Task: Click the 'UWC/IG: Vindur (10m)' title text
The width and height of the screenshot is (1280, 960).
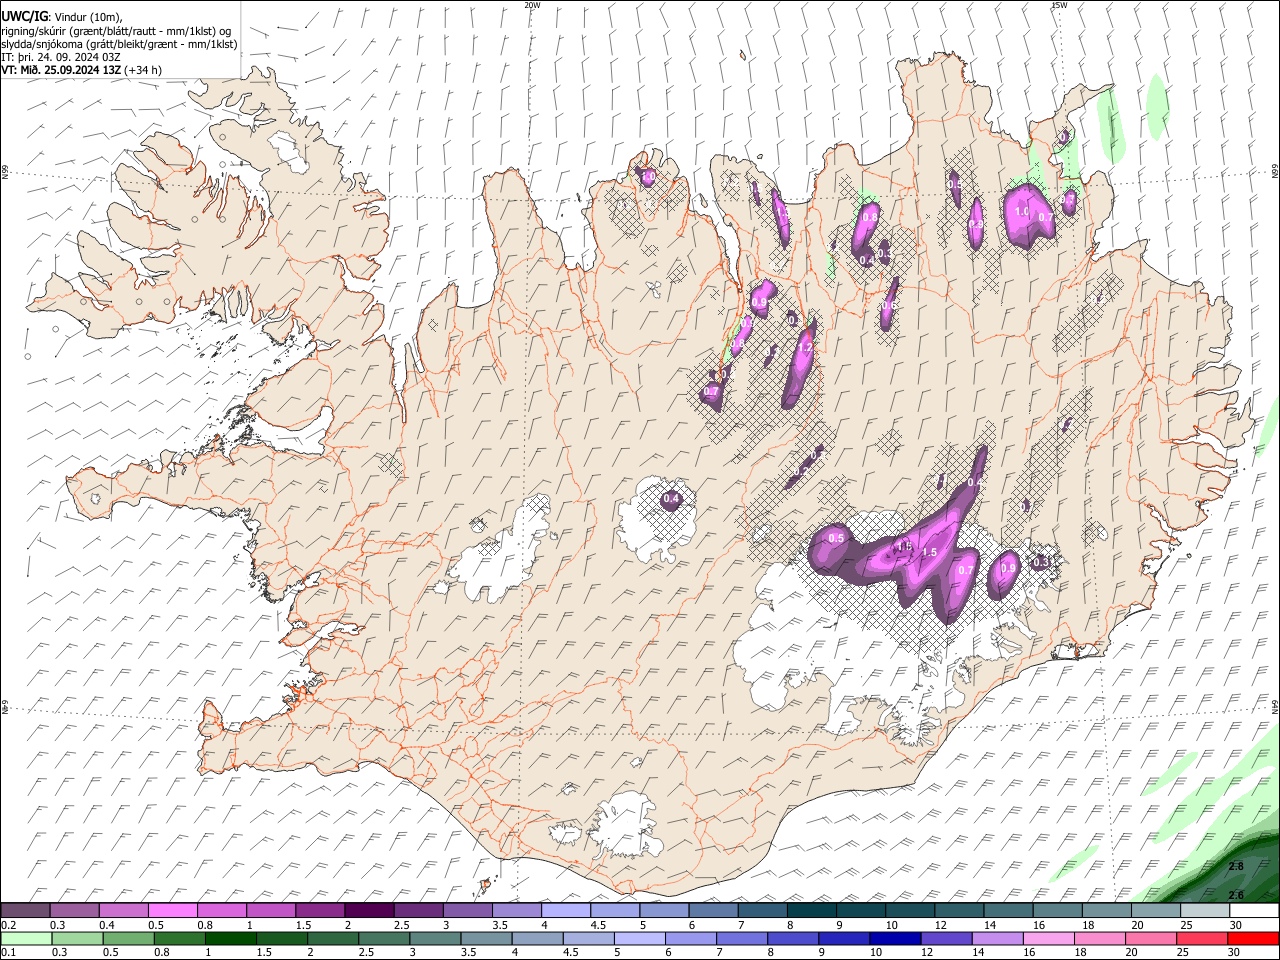Action: [61, 16]
